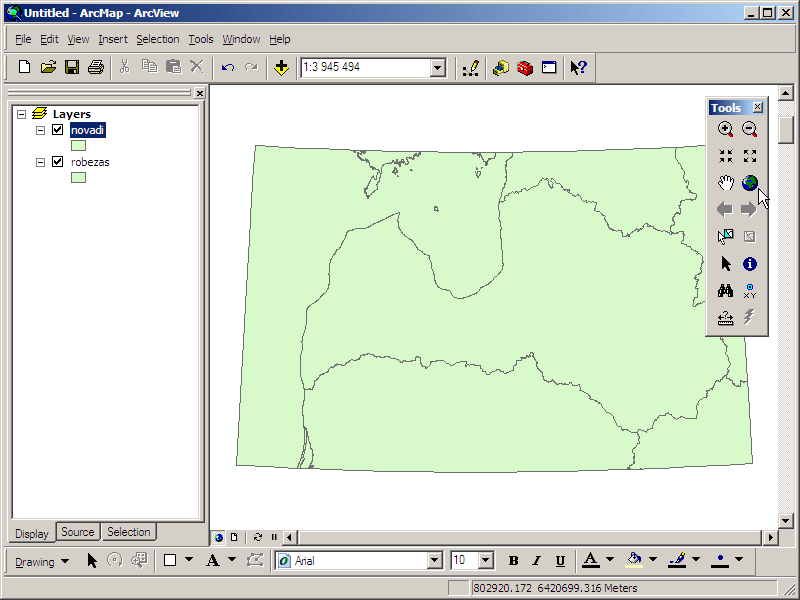Open a map document with Open icon
This screenshot has height=600, width=800.
pyautogui.click(x=48, y=67)
